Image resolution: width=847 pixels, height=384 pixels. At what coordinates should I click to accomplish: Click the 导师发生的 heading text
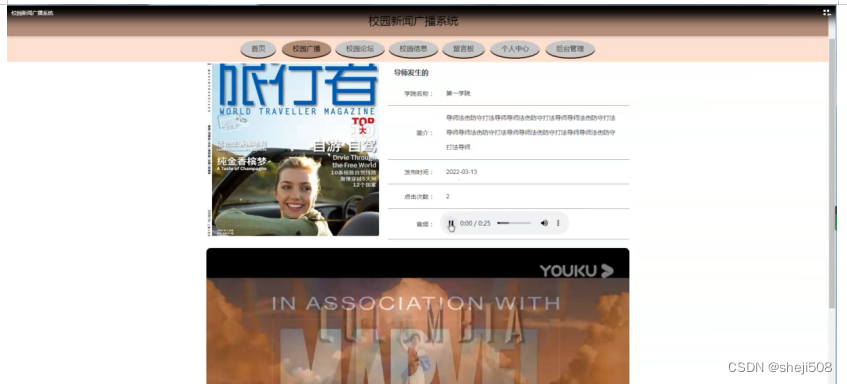point(411,73)
